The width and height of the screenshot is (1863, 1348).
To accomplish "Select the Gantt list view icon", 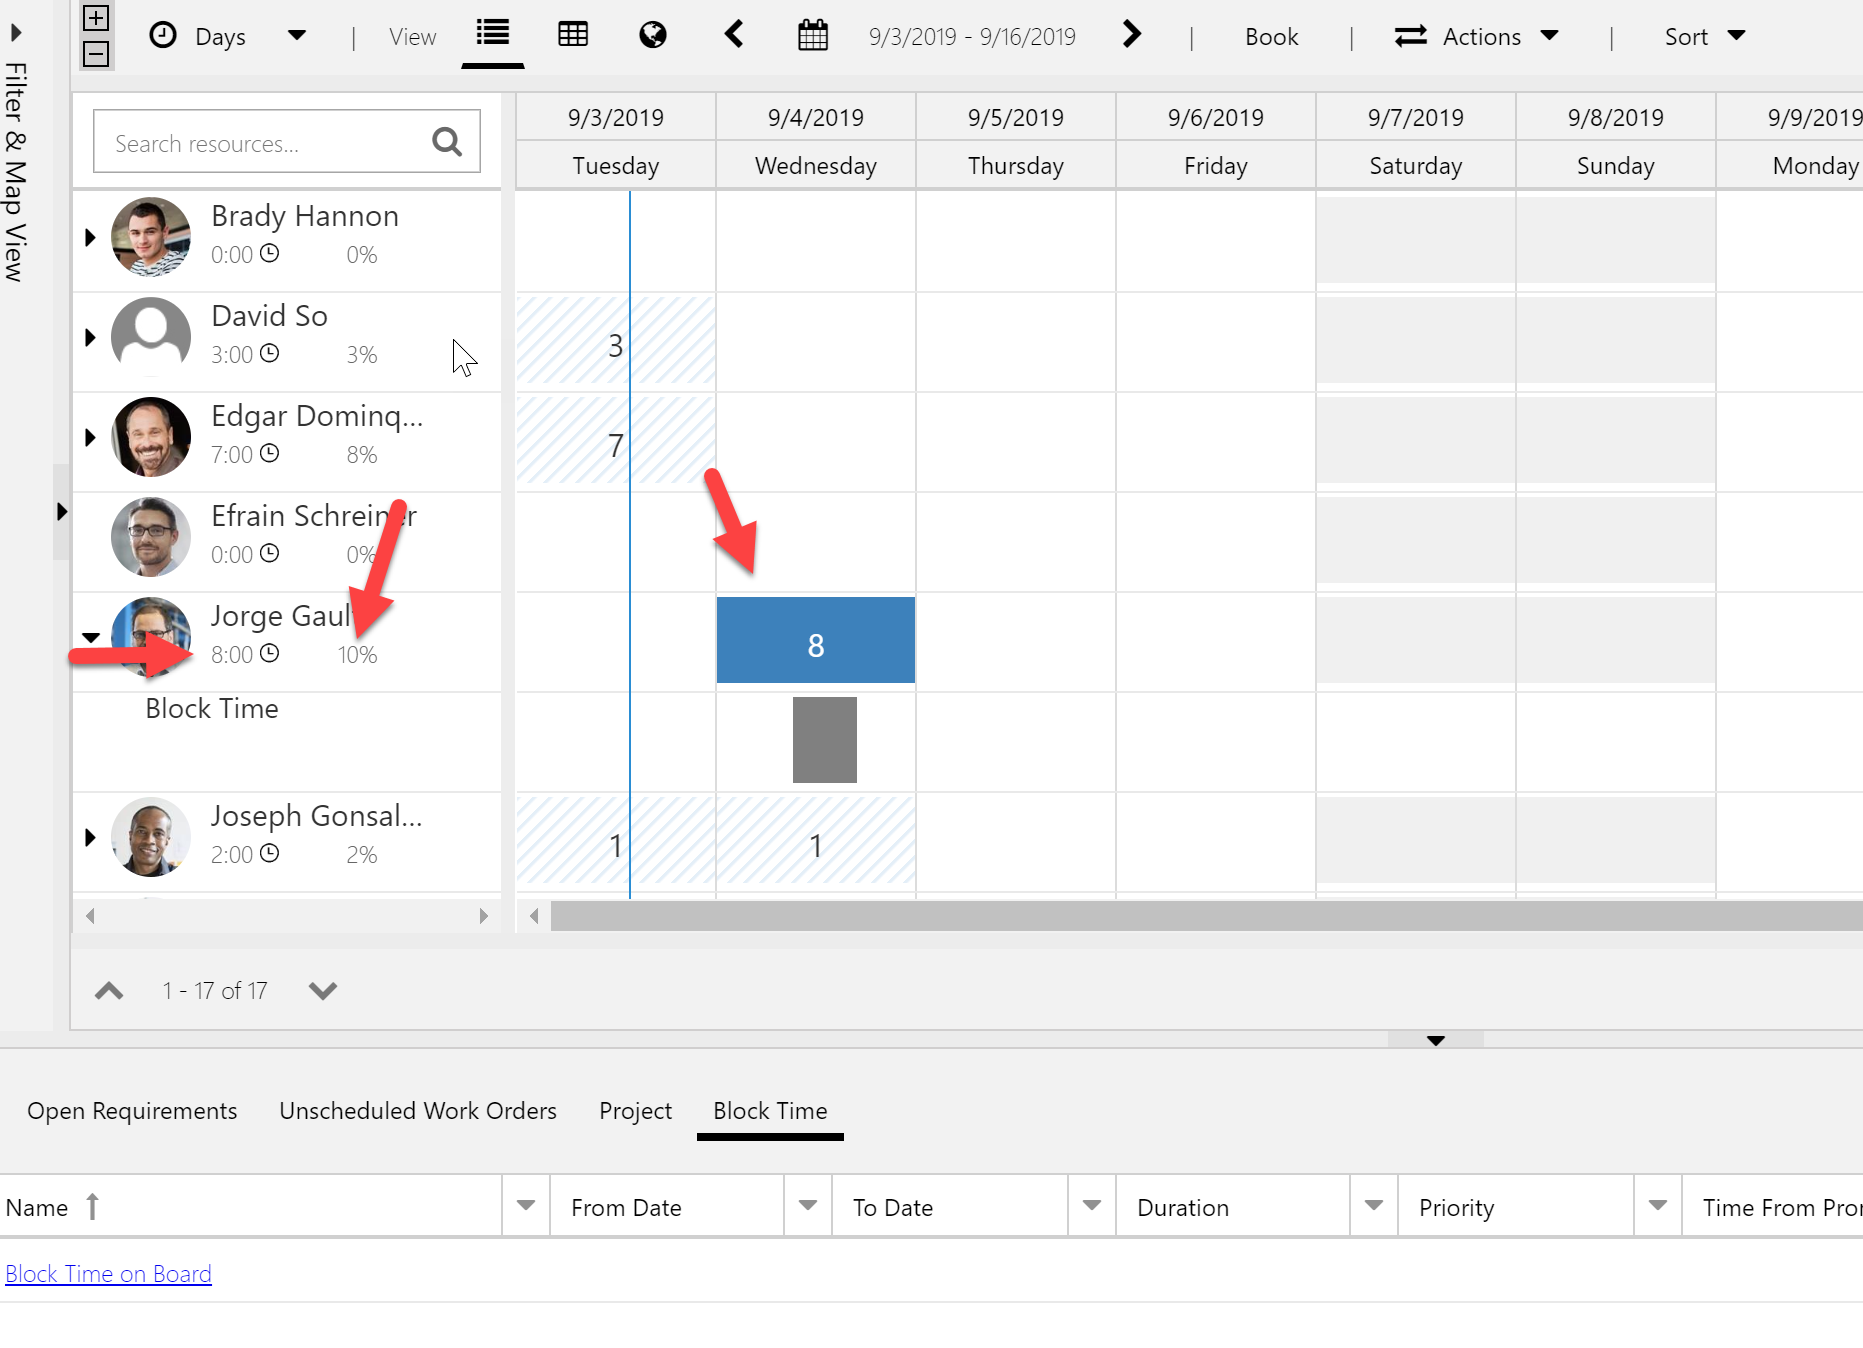I will (x=492, y=33).
